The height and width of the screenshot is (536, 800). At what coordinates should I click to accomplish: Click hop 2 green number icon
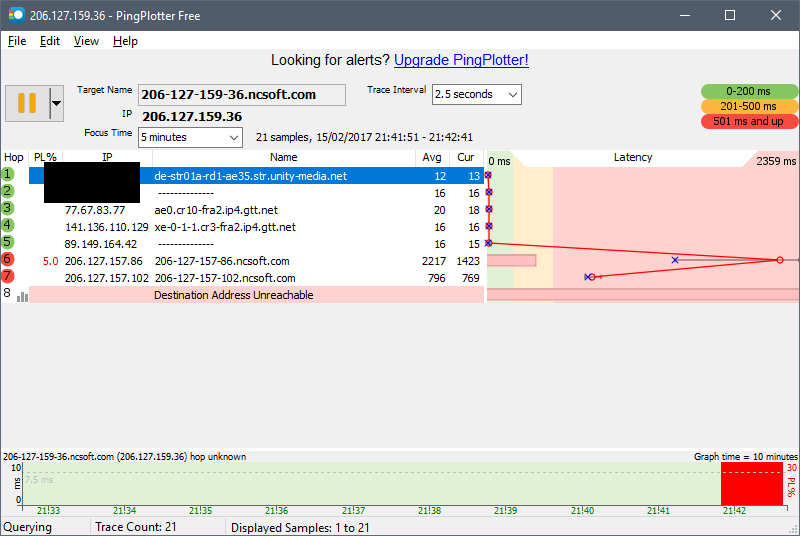click(8, 191)
